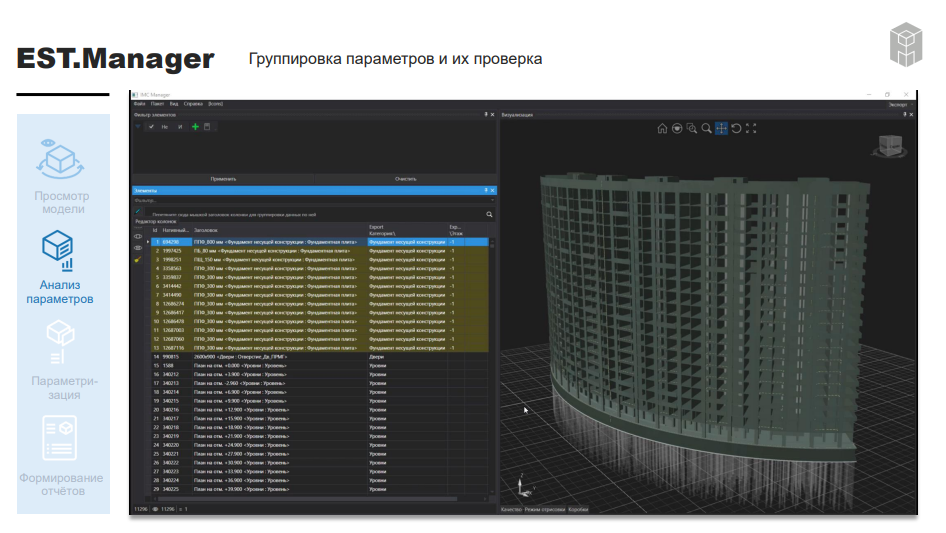Open the 'Файл' menu
The width and height of the screenshot is (946, 533).
coord(139,104)
